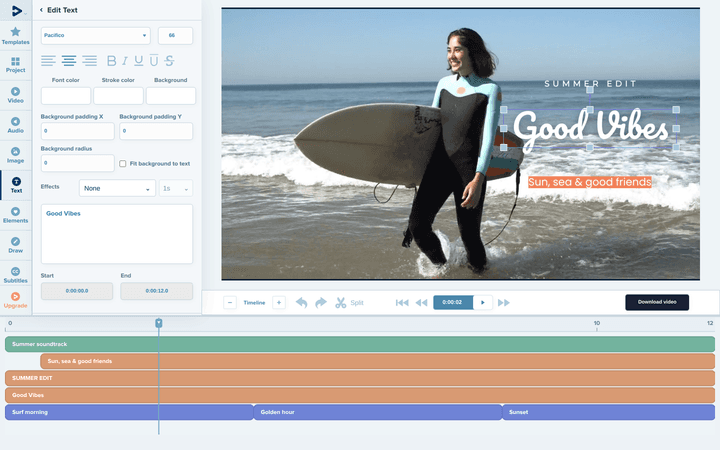Pick the Stroke color swatch

[x=118, y=96]
